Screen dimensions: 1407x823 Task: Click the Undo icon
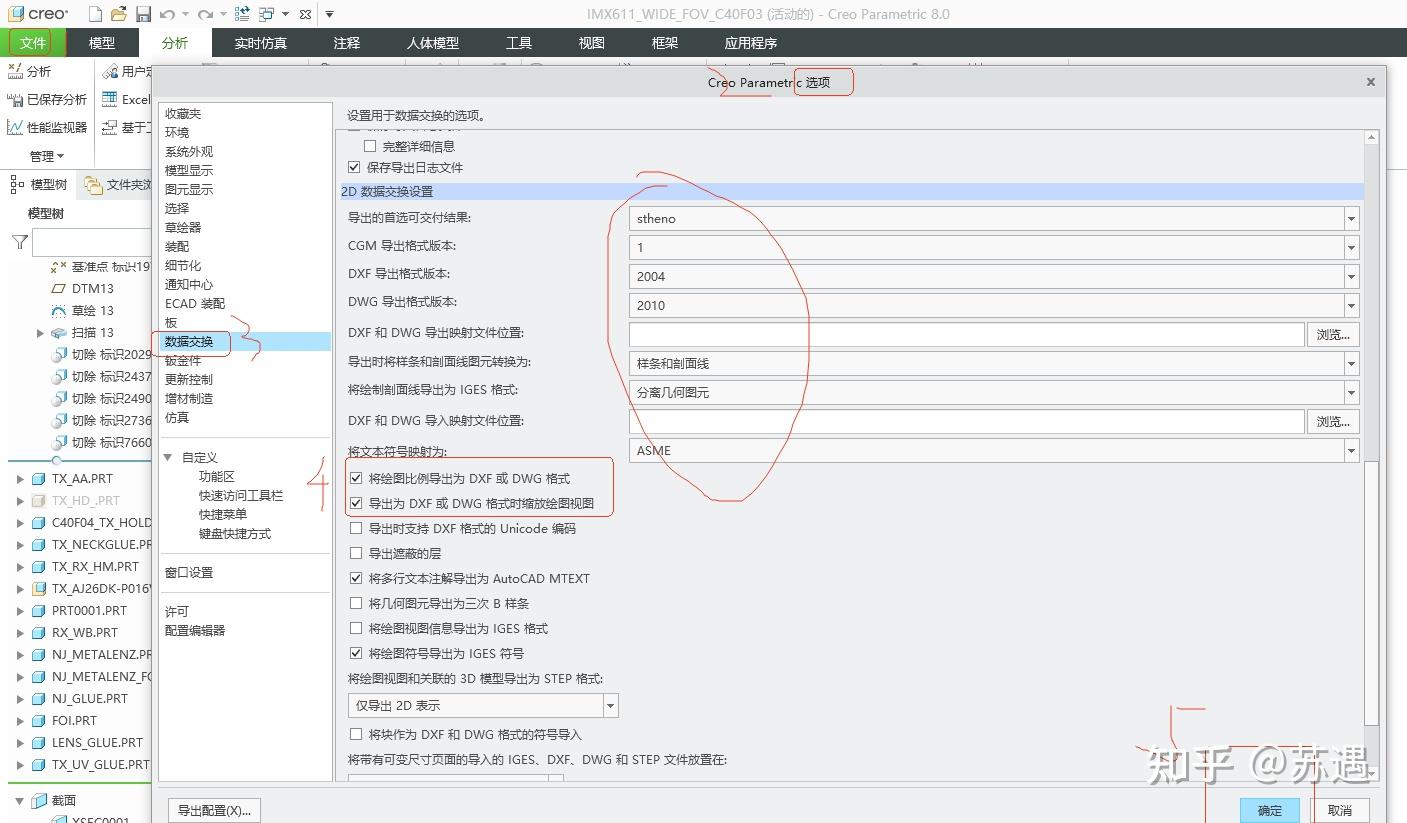pos(166,13)
